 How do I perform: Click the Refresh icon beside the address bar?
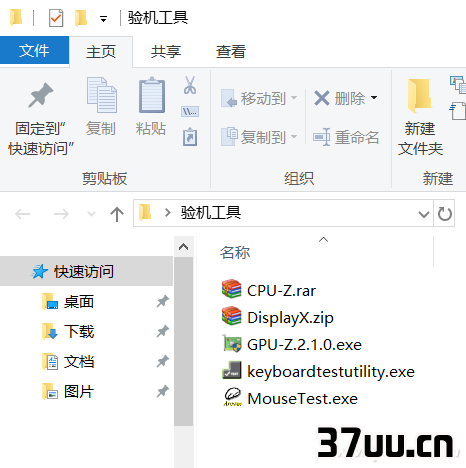click(x=444, y=214)
